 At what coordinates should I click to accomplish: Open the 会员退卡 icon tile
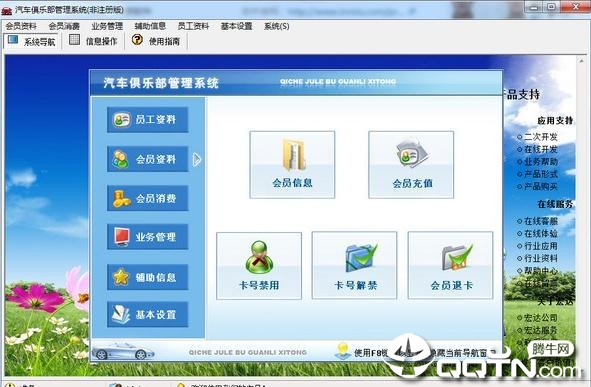coord(450,266)
